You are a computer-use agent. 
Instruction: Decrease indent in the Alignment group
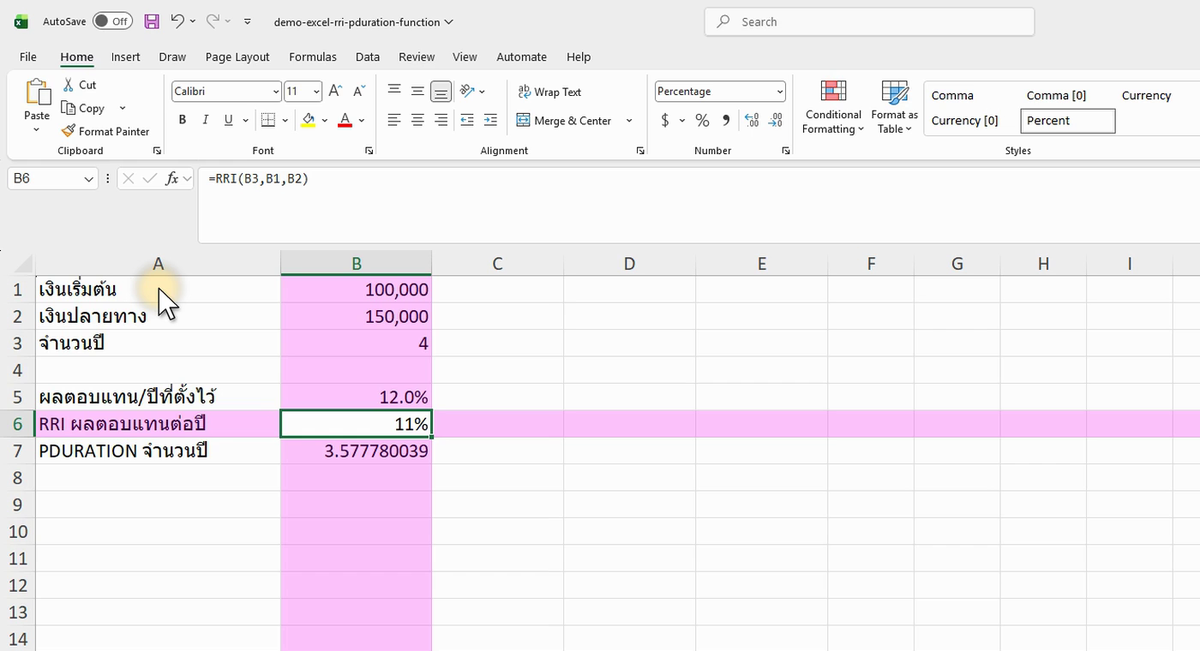pyautogui.click(x=467, y=120)
